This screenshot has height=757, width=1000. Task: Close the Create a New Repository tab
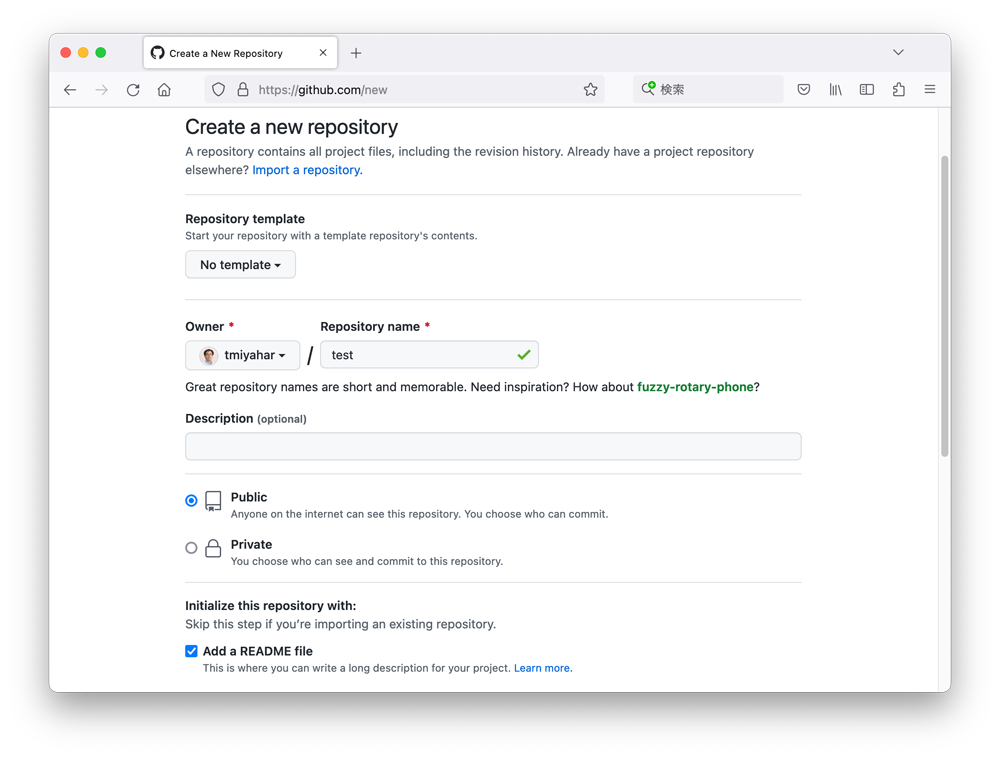click(323, 53)
